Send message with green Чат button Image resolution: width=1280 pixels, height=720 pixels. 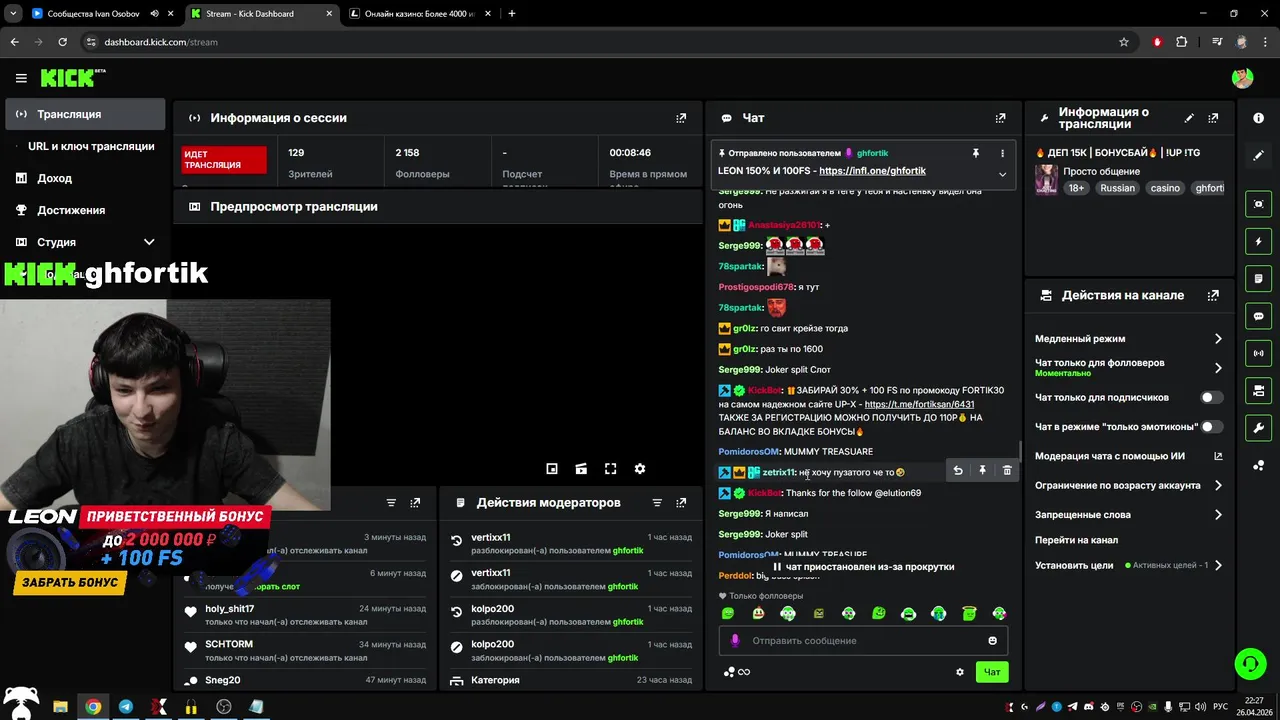point(992,672)
